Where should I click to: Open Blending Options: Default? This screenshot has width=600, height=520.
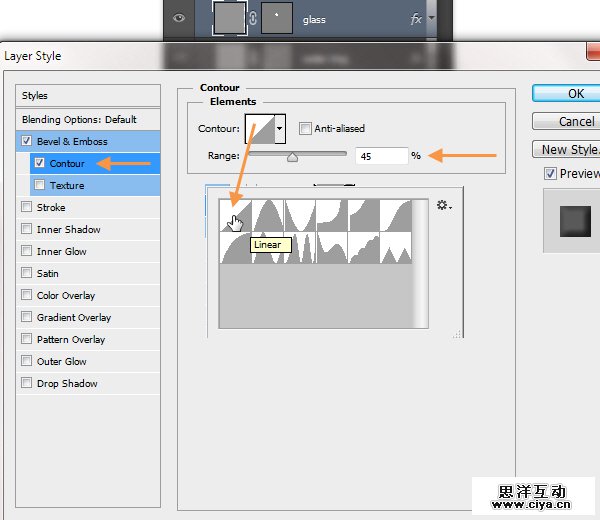pos(79,119)
